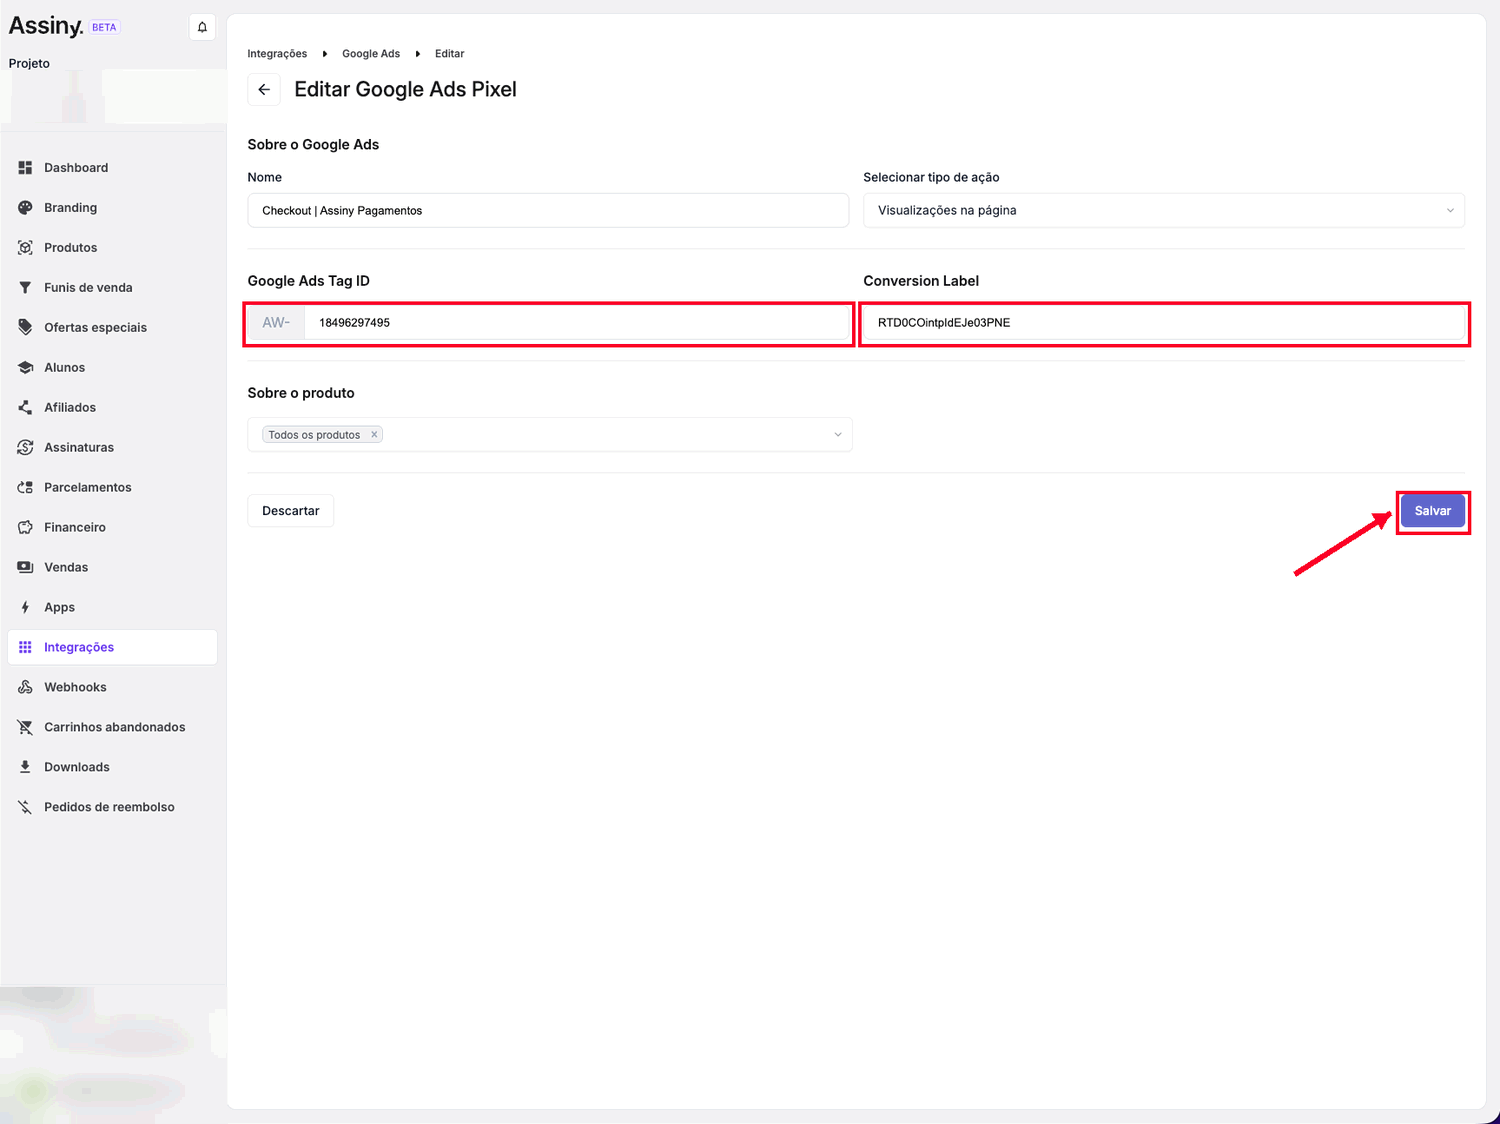The width and height of the screenshot is (1500, 1124).
Task: Click the Produtos icon in sidebar
Action: pos(25,248)
